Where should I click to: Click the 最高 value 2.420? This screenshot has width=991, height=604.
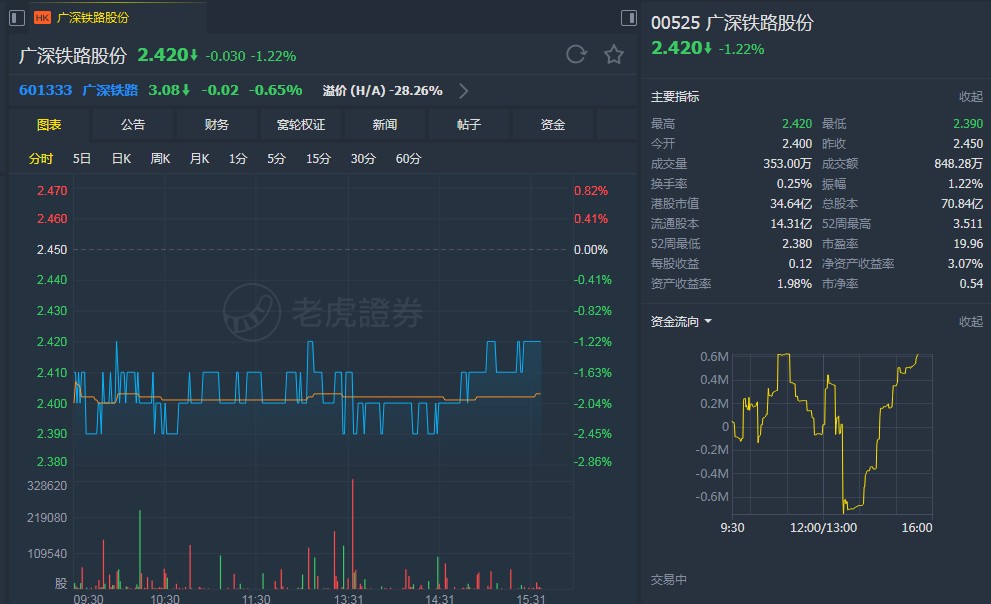coord(797,124)
